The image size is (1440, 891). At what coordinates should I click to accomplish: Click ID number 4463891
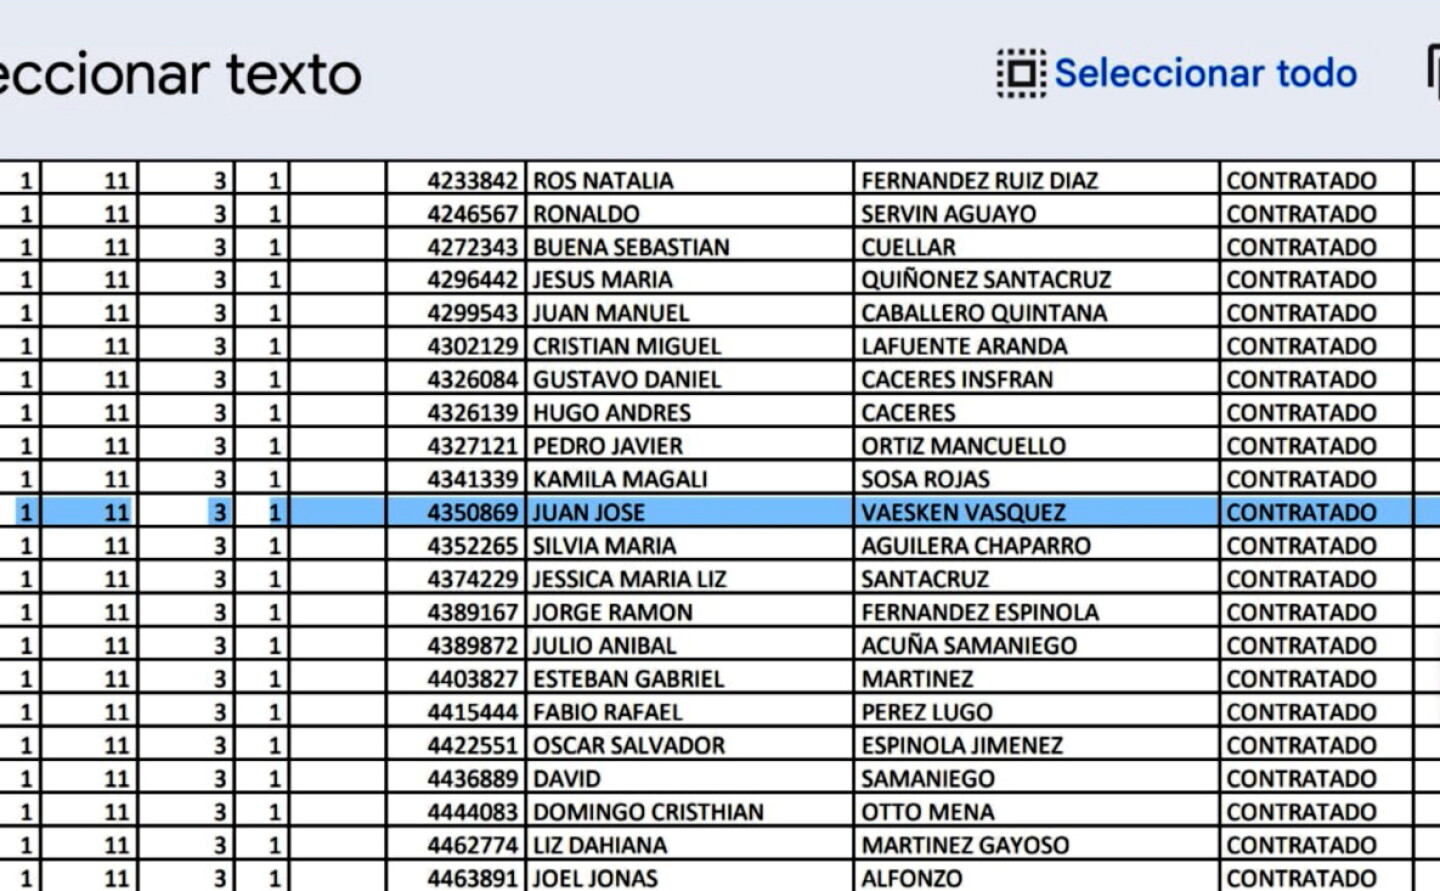coord(473,879)
